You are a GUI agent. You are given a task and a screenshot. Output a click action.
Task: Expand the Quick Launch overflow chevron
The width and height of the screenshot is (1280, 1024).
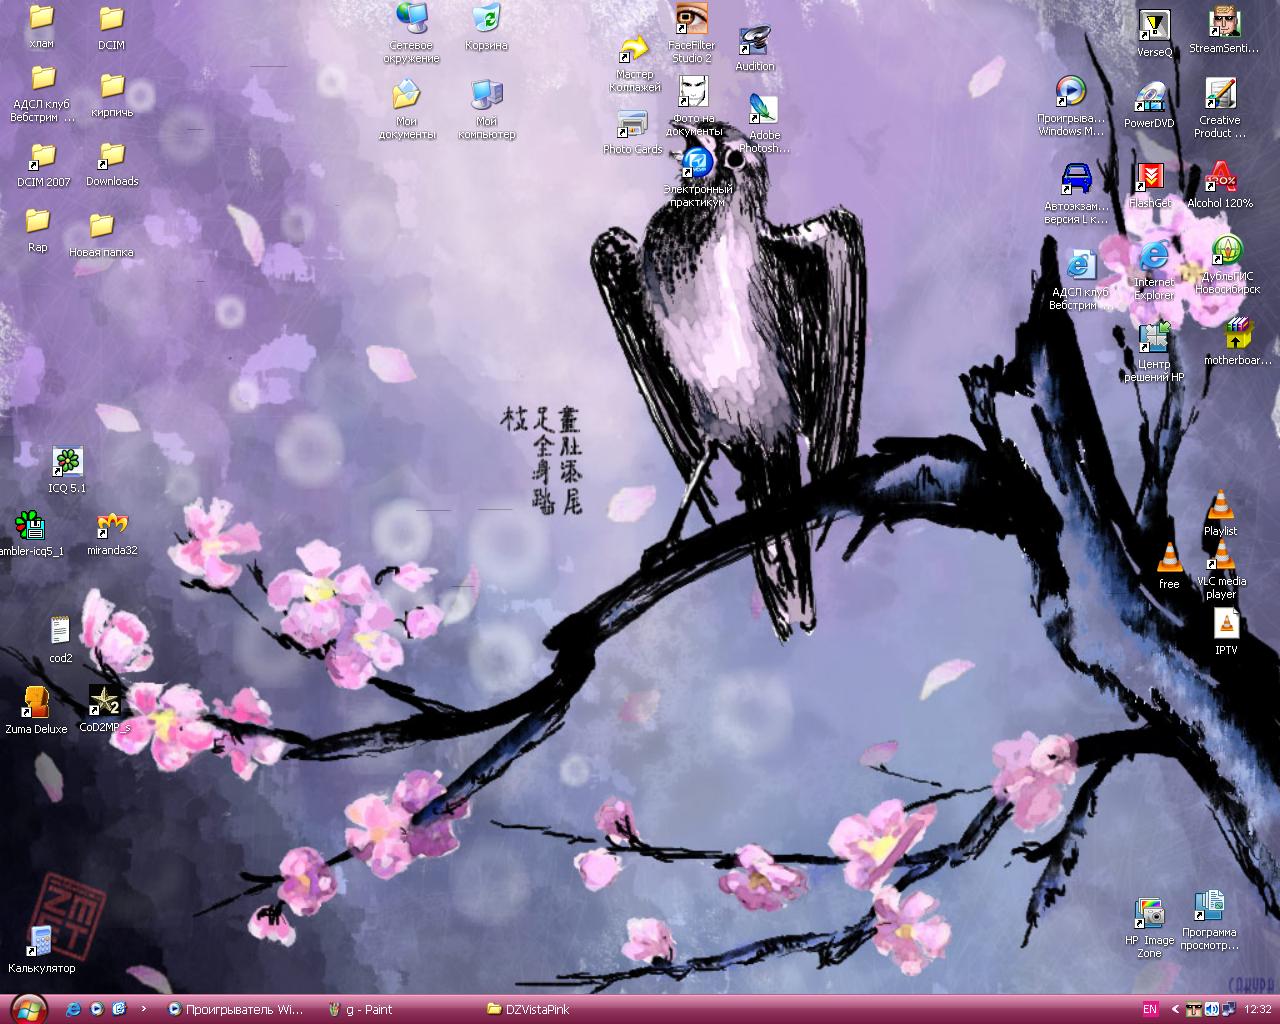pyautogui.click(x=144, y=1009)
